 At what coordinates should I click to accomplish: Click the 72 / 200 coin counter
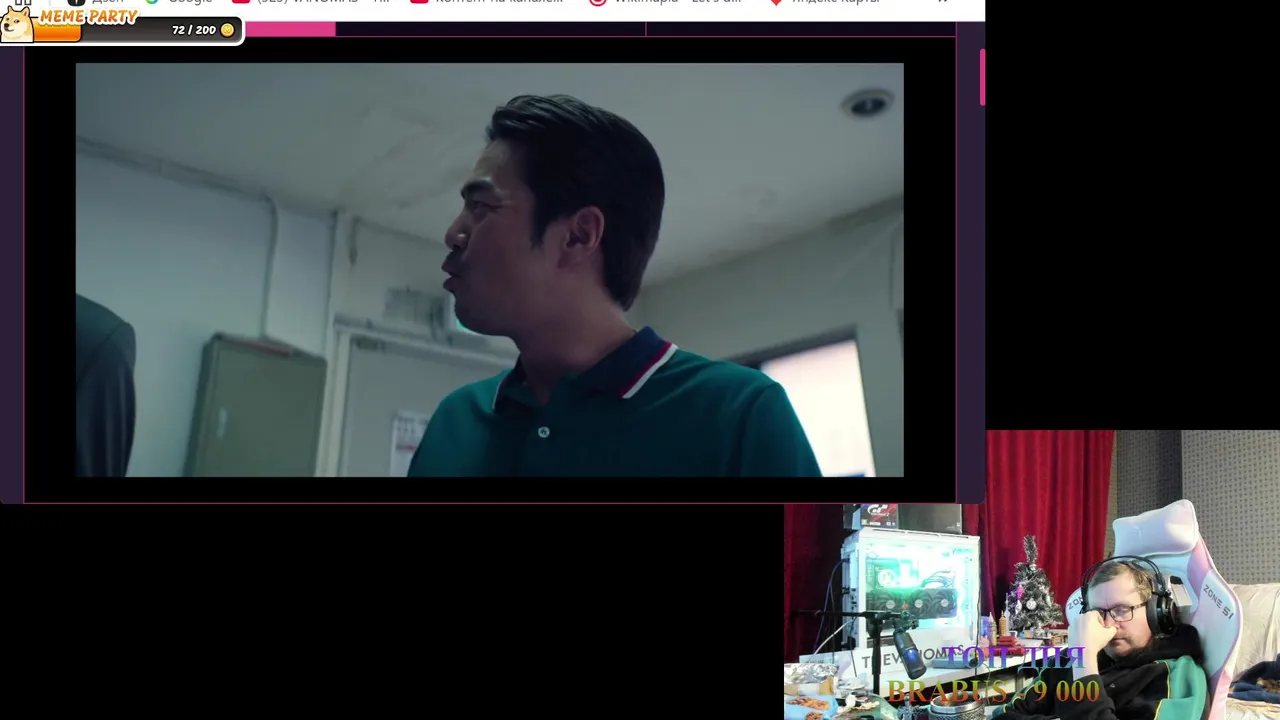(x=194, y=30)
